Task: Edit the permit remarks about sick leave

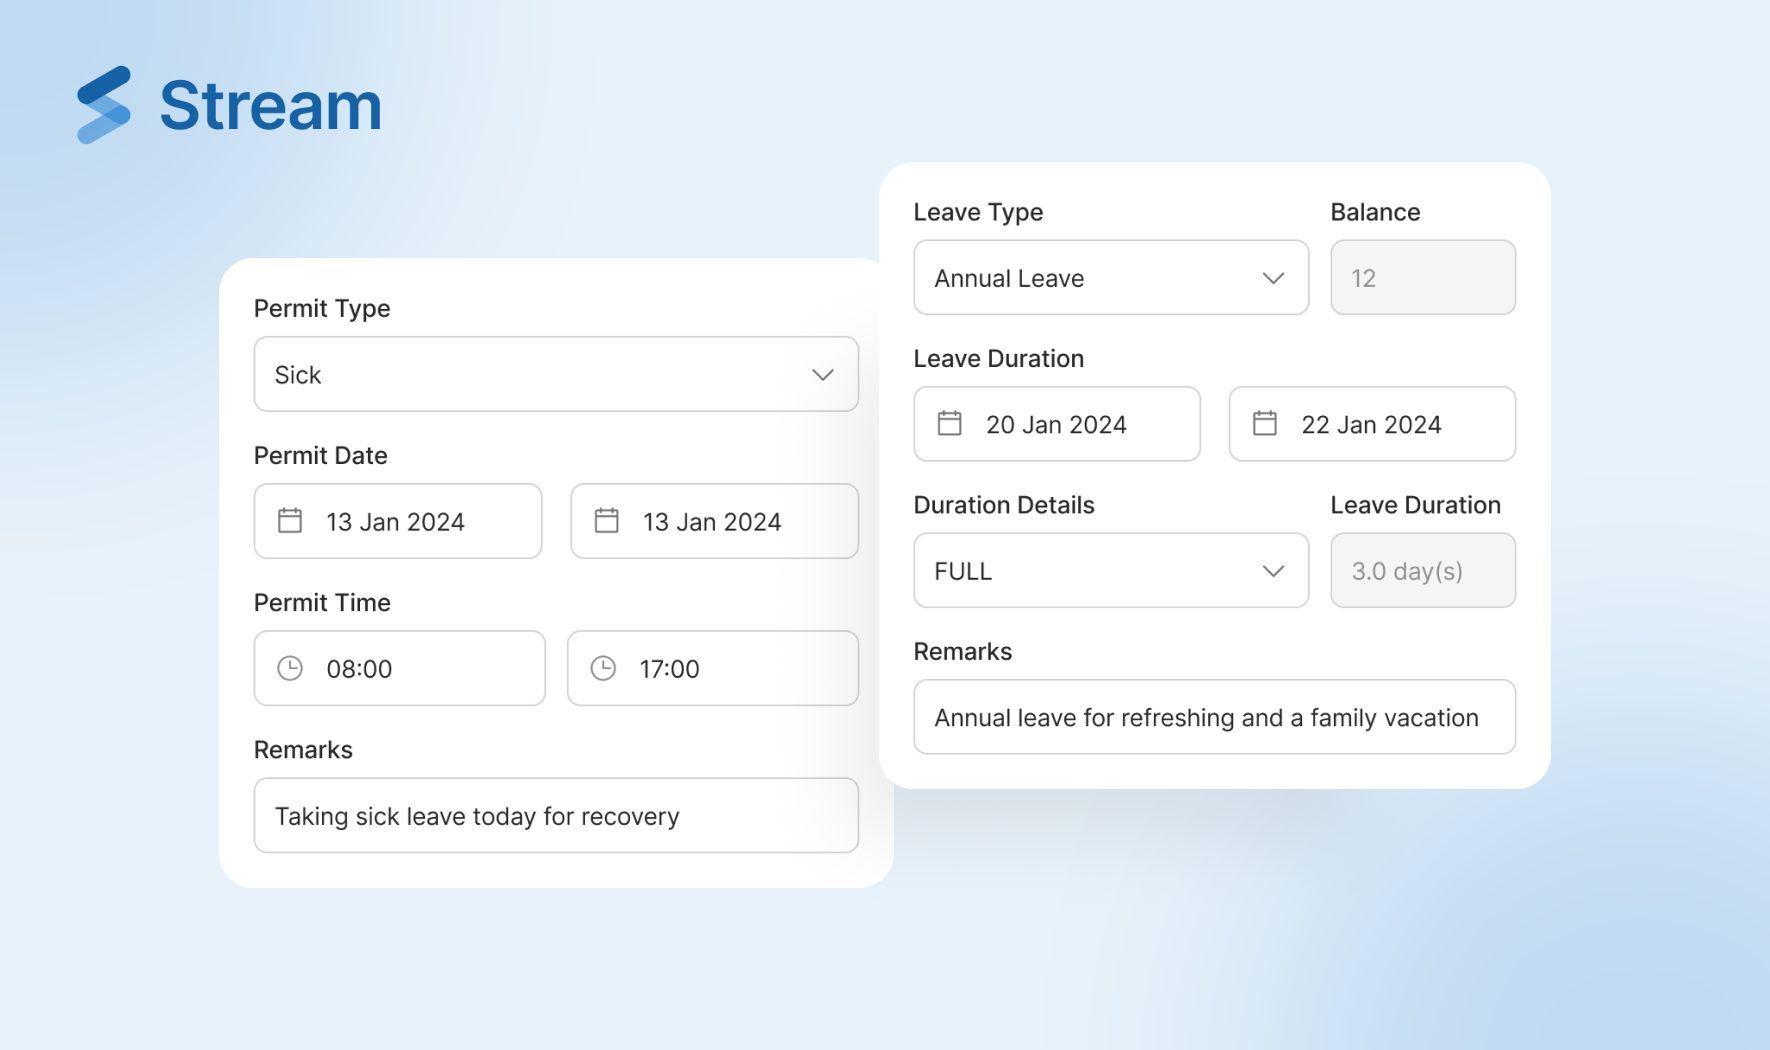Action: click(x=556, y=816)
